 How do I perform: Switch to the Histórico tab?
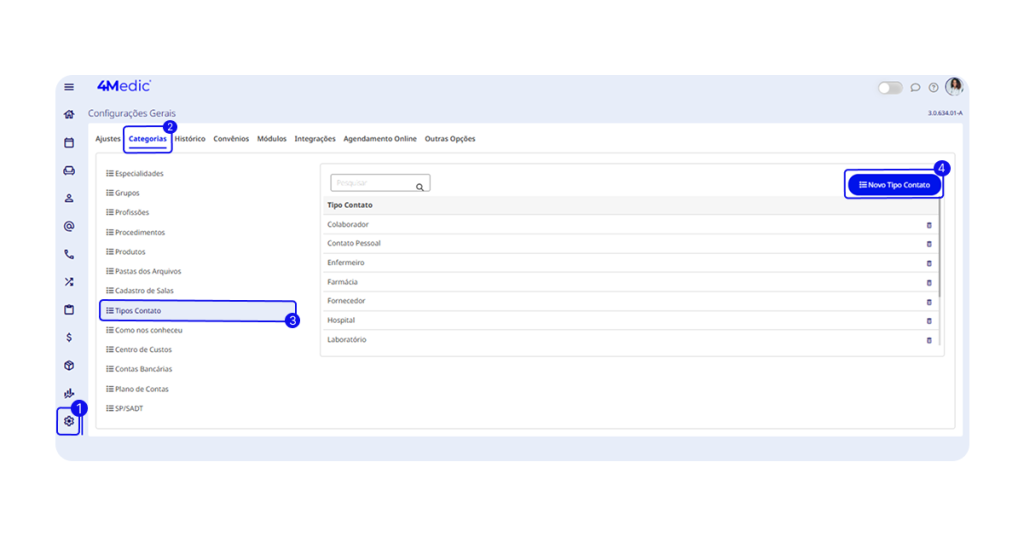tap(190, 139)
